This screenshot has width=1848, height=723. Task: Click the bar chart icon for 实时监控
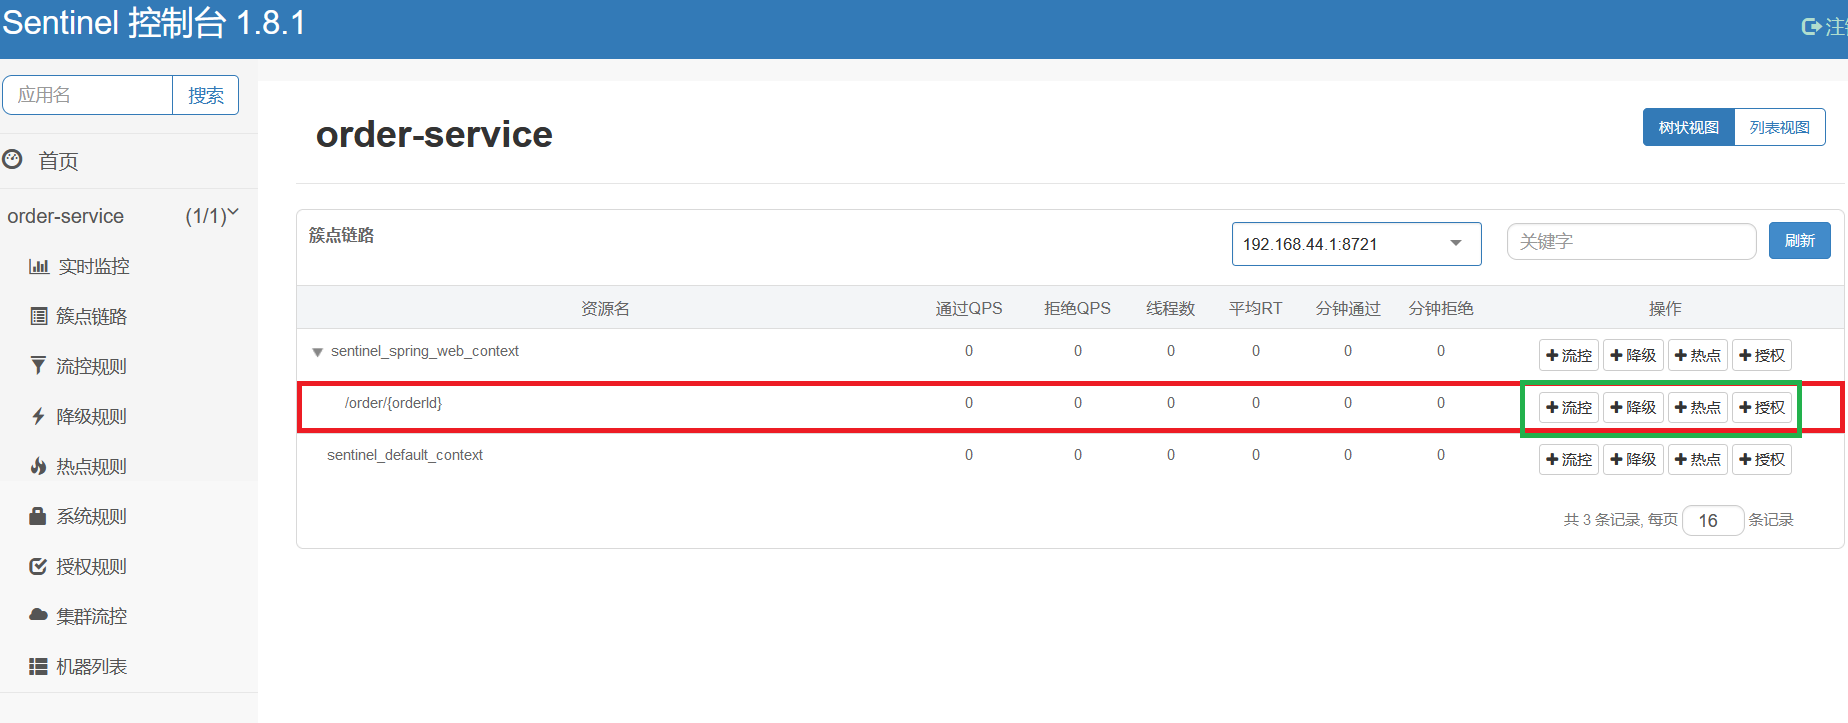pyautogui.click(x=39, y=266)
